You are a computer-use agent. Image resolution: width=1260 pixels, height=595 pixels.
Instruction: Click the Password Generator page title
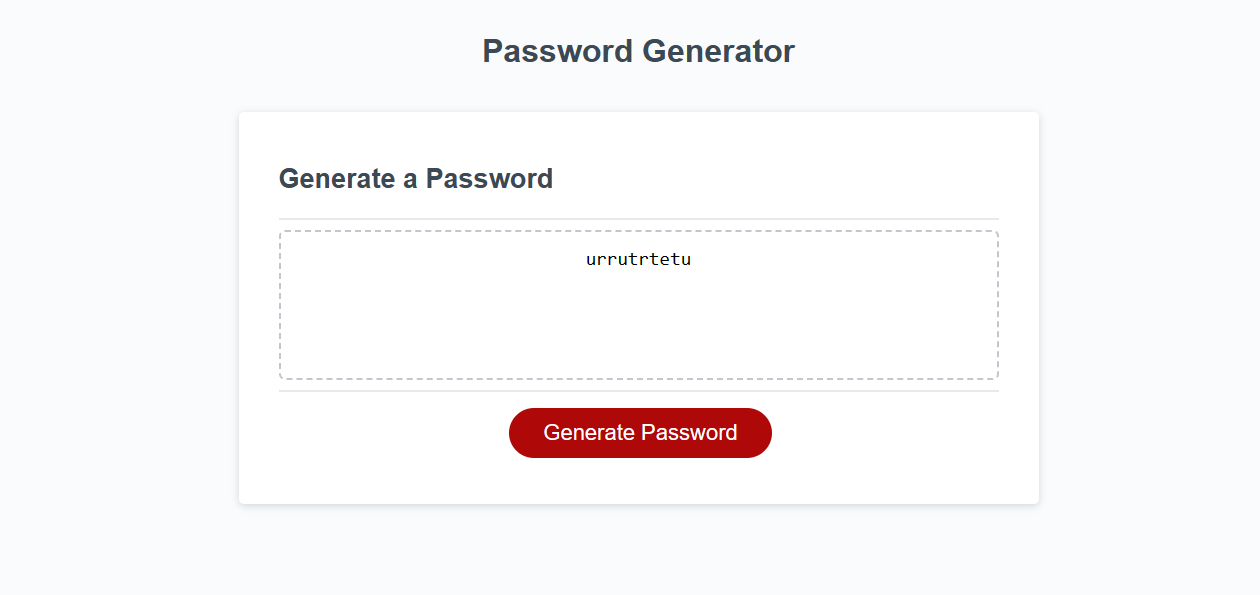click(x=639, y=51)
